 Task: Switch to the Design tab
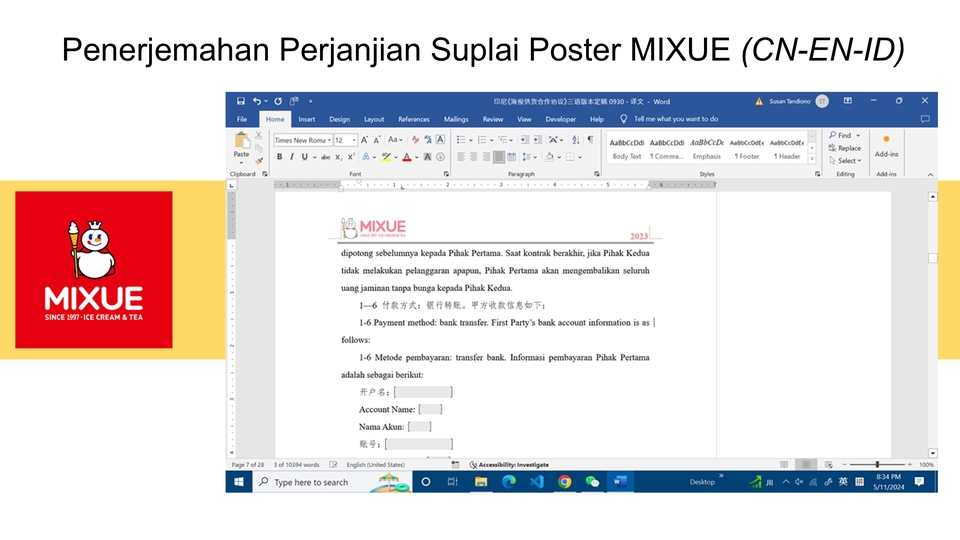(339, 119)
